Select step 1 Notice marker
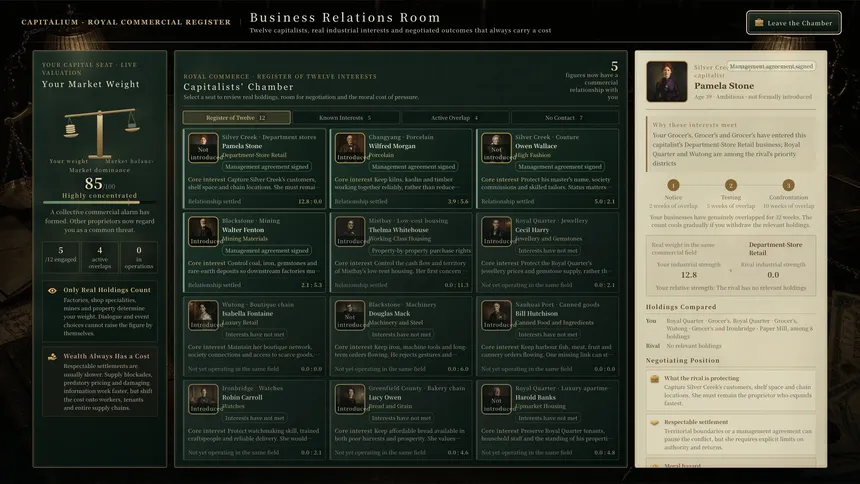The width and height of the screenshot is (860, 484). tap(673, 185)
